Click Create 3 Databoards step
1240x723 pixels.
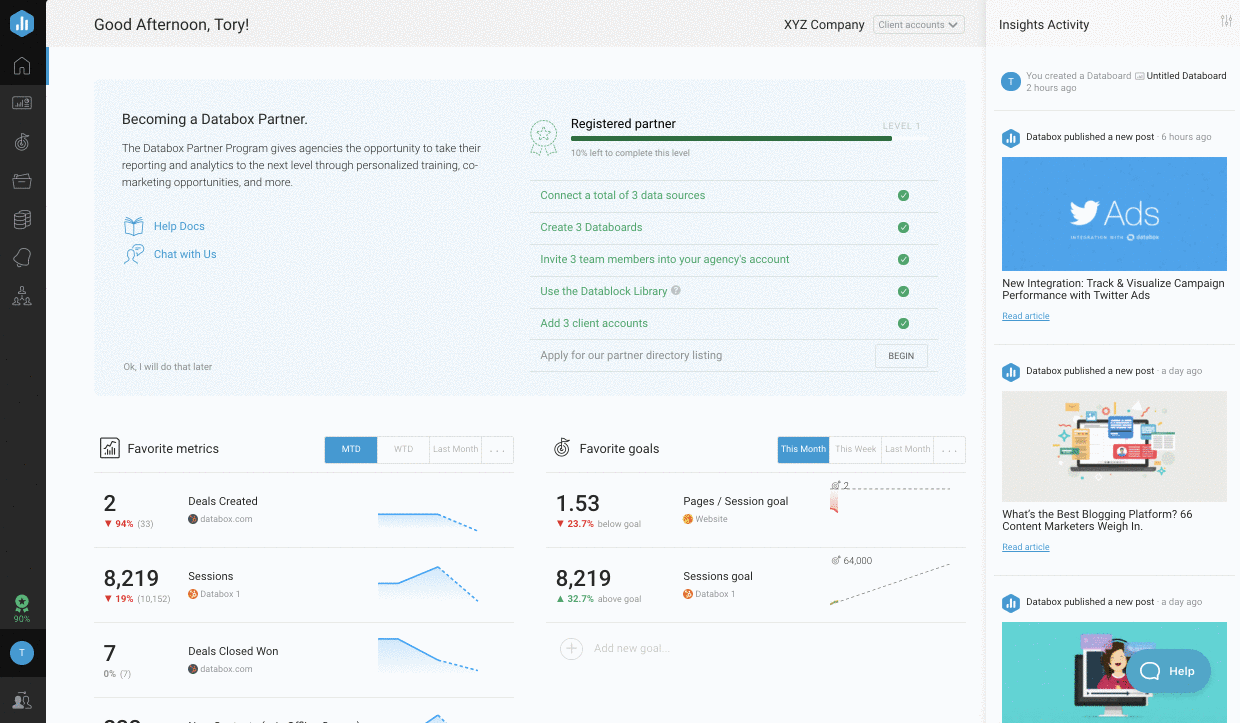[x=591, y=227]
